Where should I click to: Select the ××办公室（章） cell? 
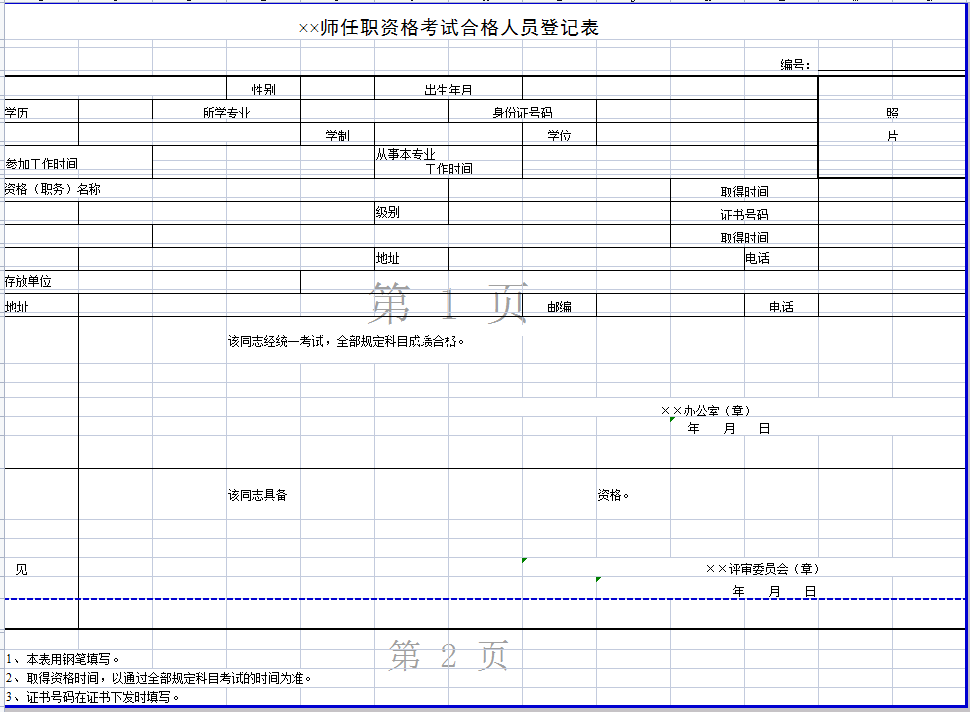click(x=705, y=410)
